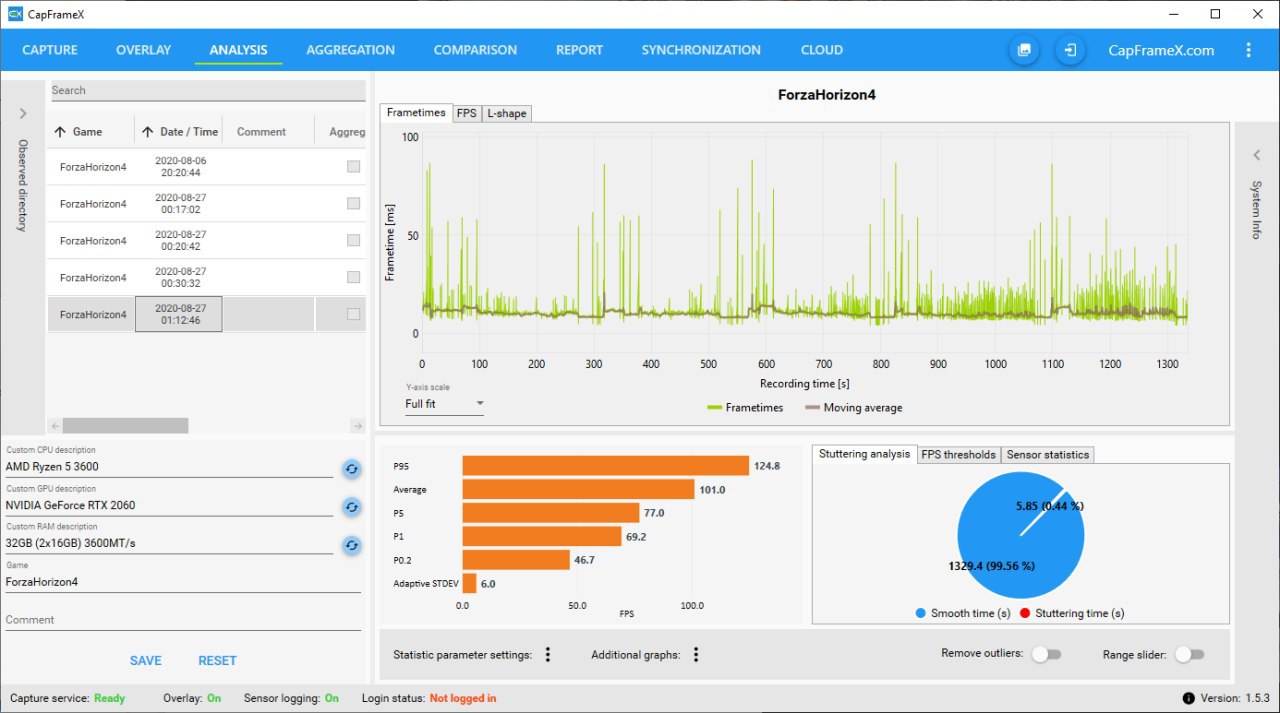This screenshot has width=1280, height=713.
Task: Switch to the OVERLAY tab
Action: click(x=143, y=50)
